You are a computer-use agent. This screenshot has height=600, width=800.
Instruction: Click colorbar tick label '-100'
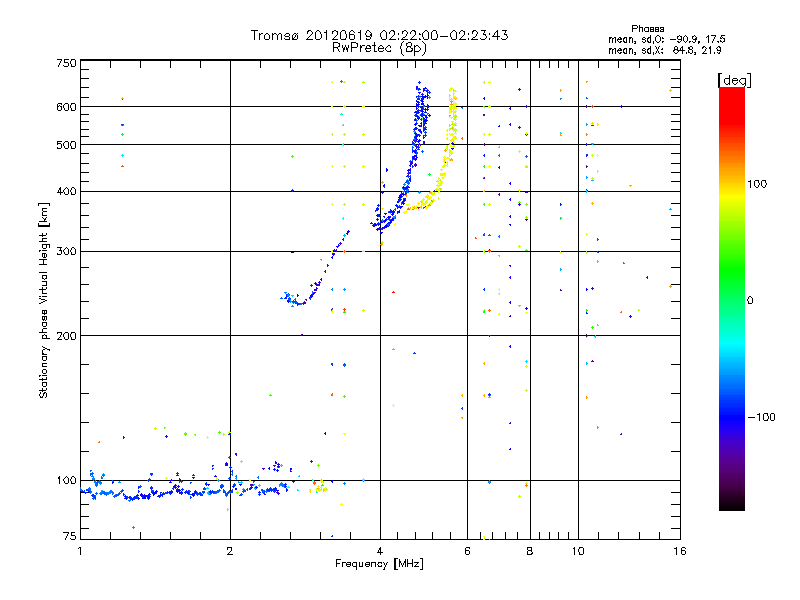point(761,417)
